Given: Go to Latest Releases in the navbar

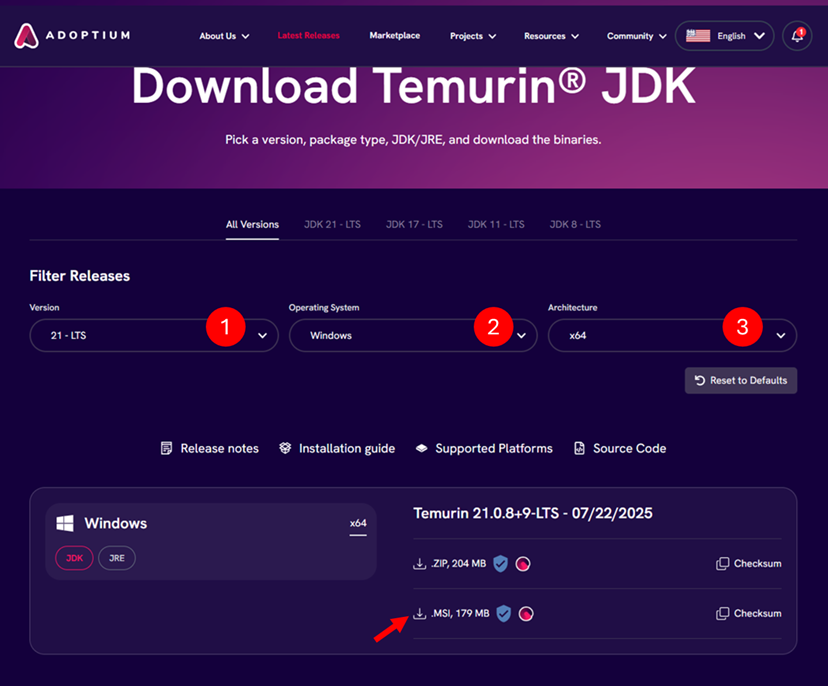Looking at the screenshot, I should (x=308, y=35).
